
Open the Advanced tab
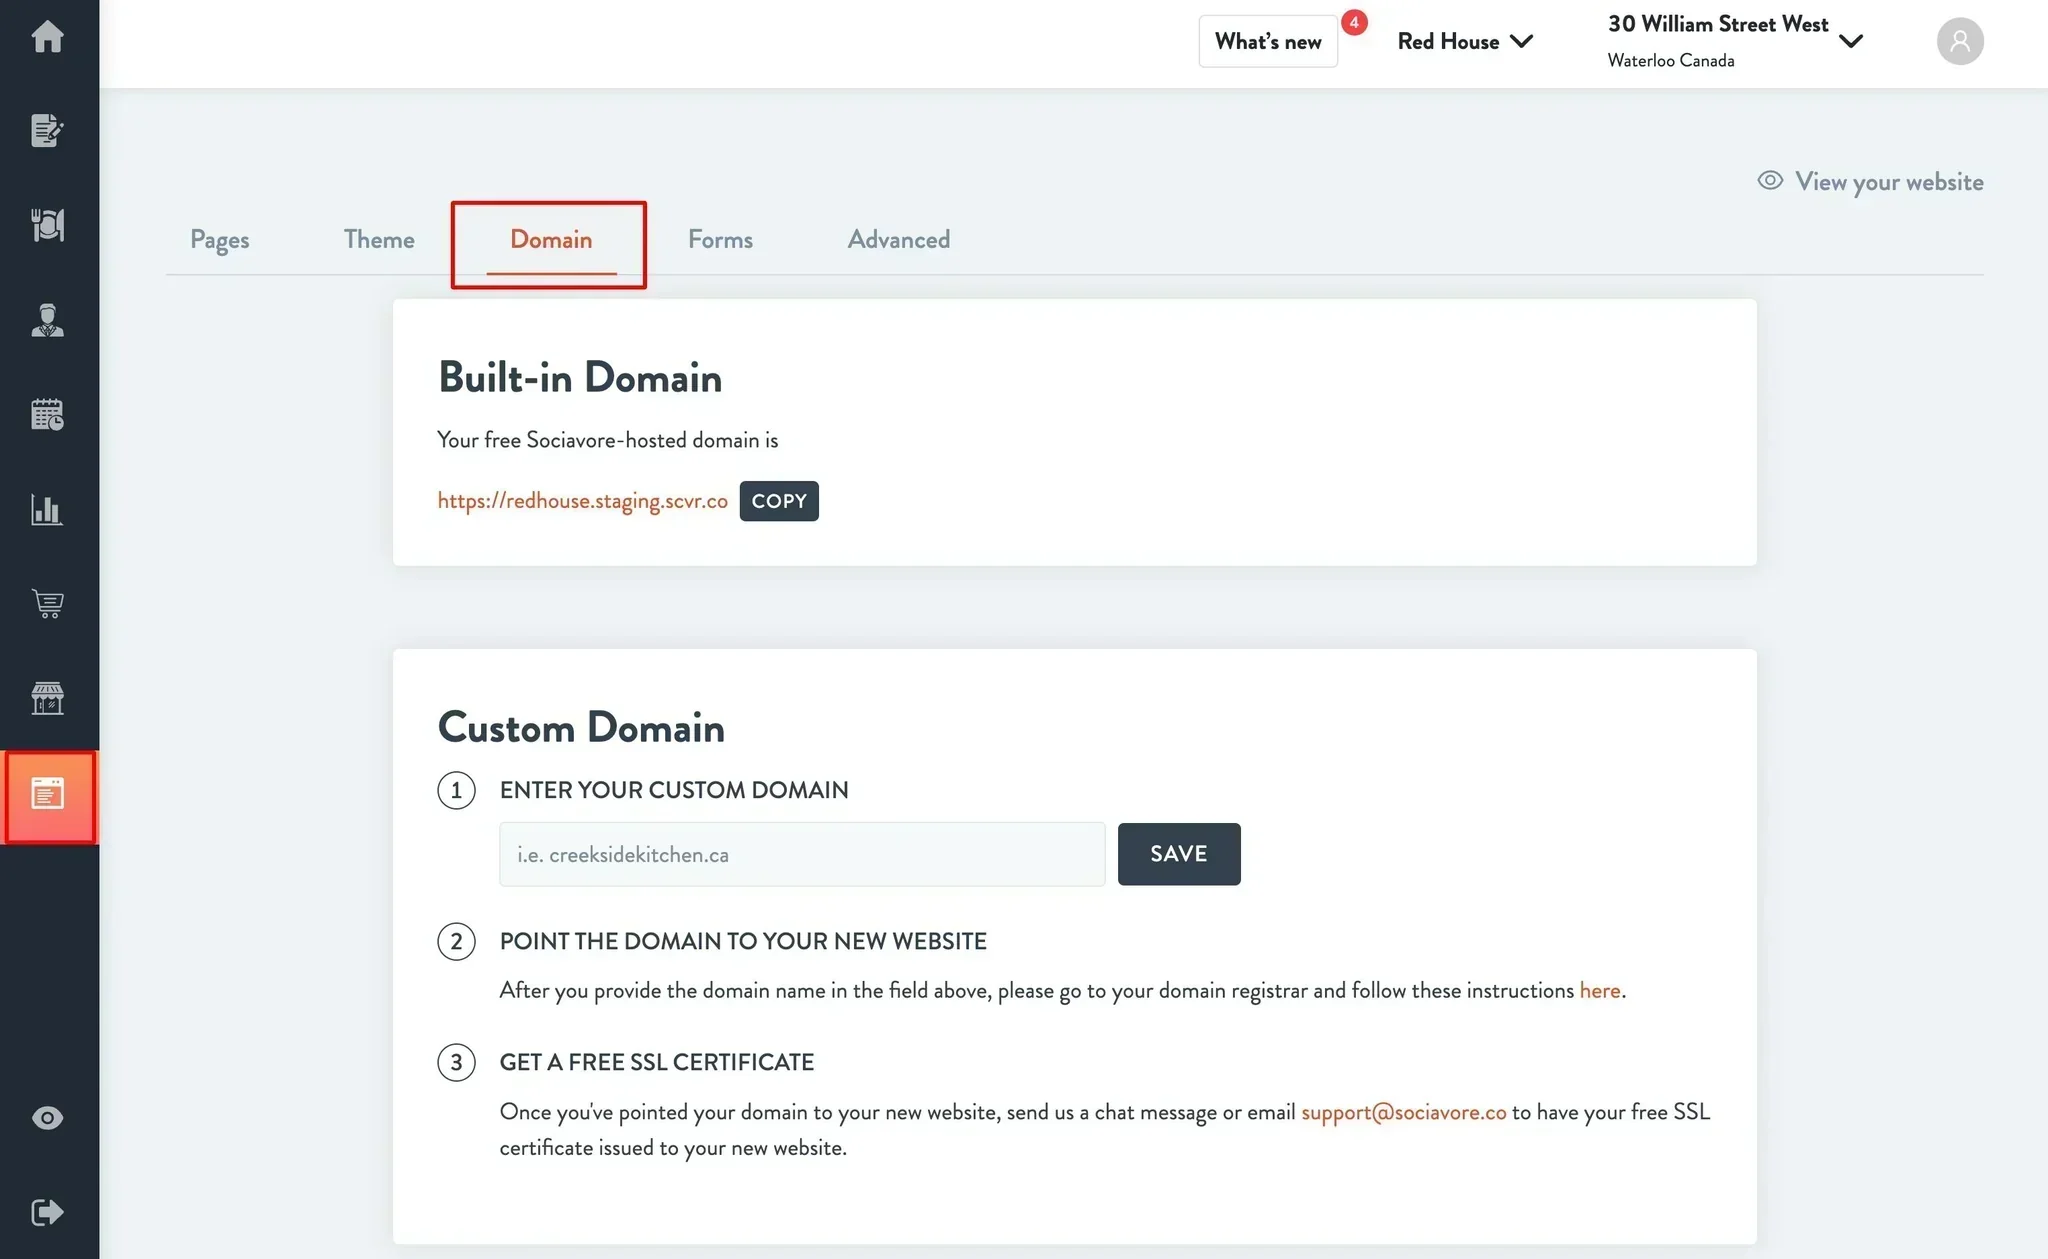point(899,239)
